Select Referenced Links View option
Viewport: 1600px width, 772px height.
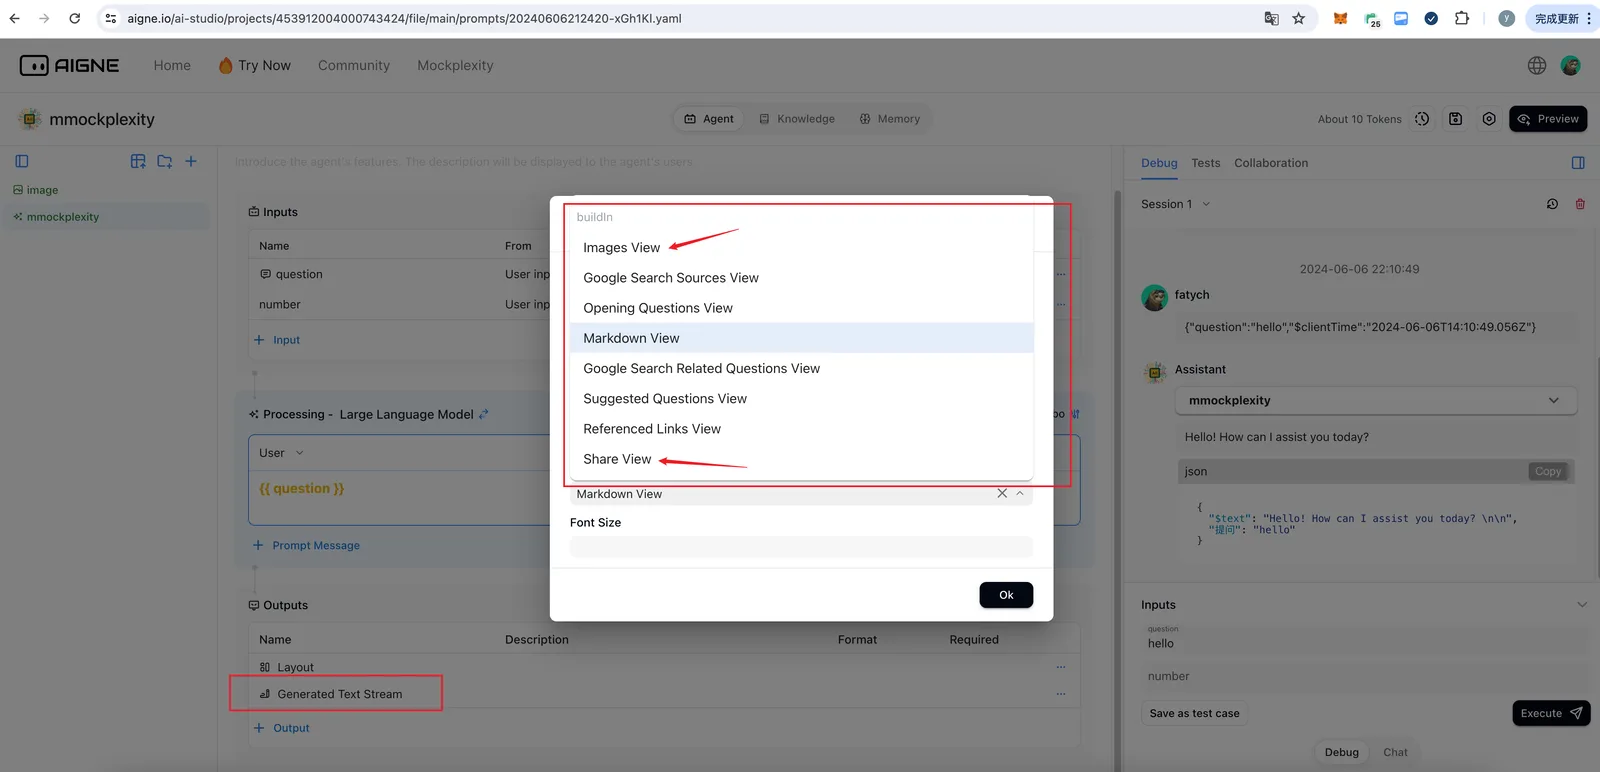(802, 428)
